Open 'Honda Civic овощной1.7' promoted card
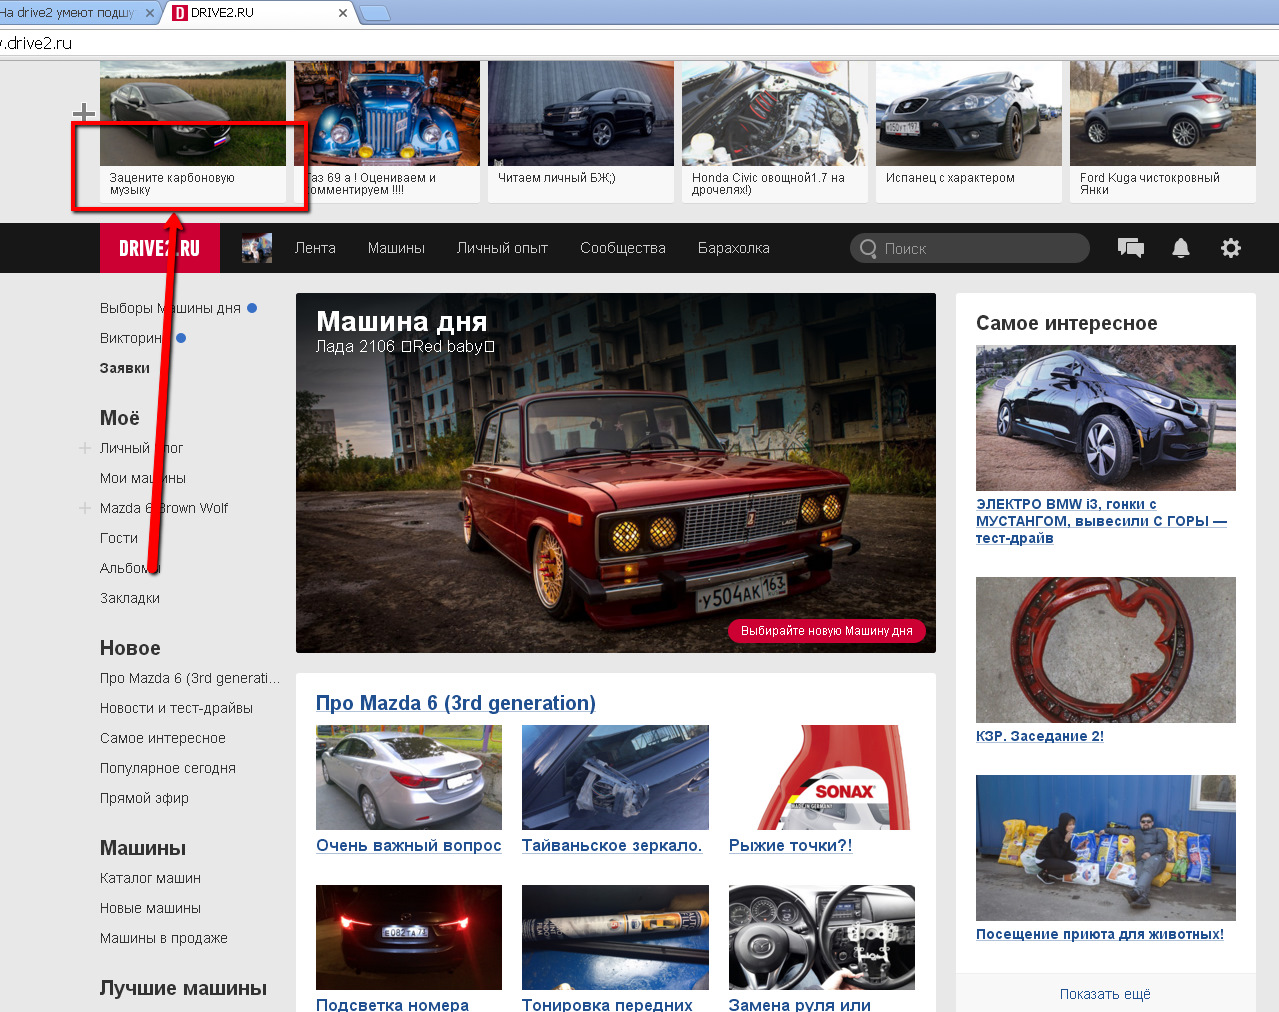The width and height of the screenshot is (1279, 1012). point(775,132)
